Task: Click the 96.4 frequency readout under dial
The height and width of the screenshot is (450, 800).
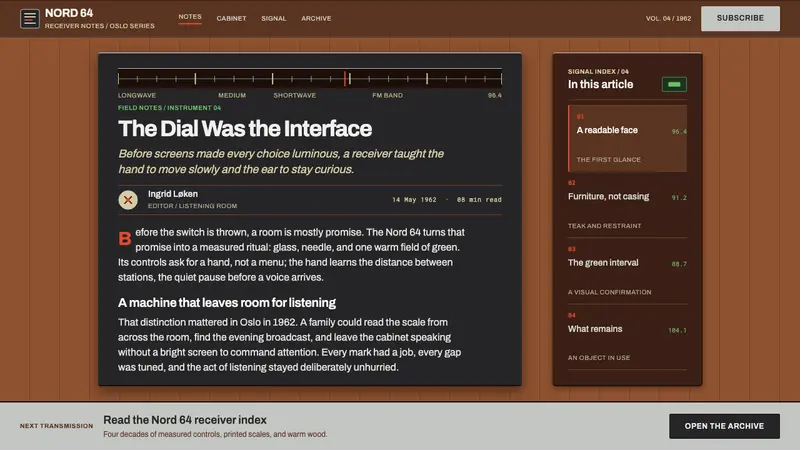Action: click(494, 95)
